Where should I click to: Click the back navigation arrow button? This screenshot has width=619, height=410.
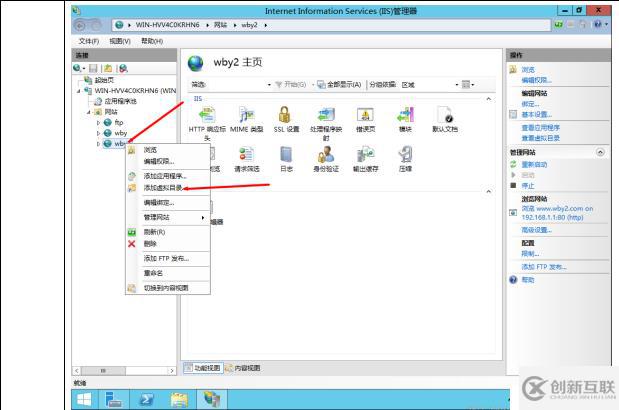coord(80,26)
